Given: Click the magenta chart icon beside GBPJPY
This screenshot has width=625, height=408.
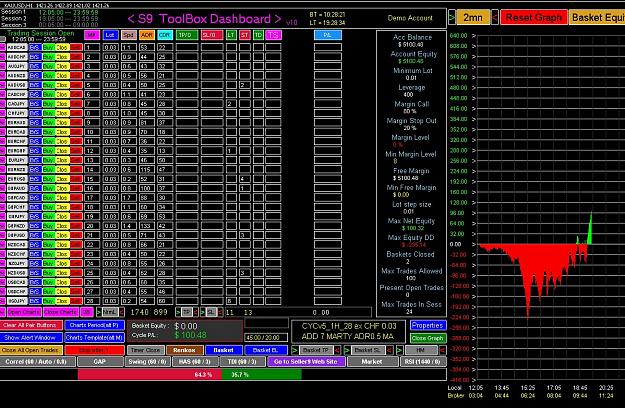Looking at the screenshot, I should (x=2, y=216).
